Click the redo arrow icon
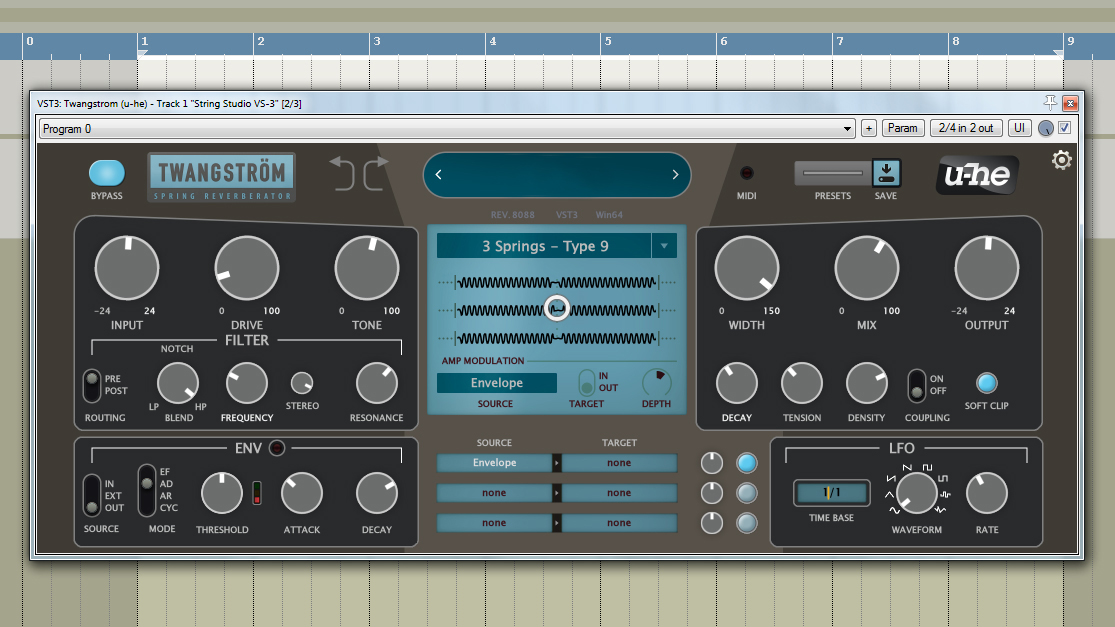Viewport: 1115px width, 627px height. 376,173
